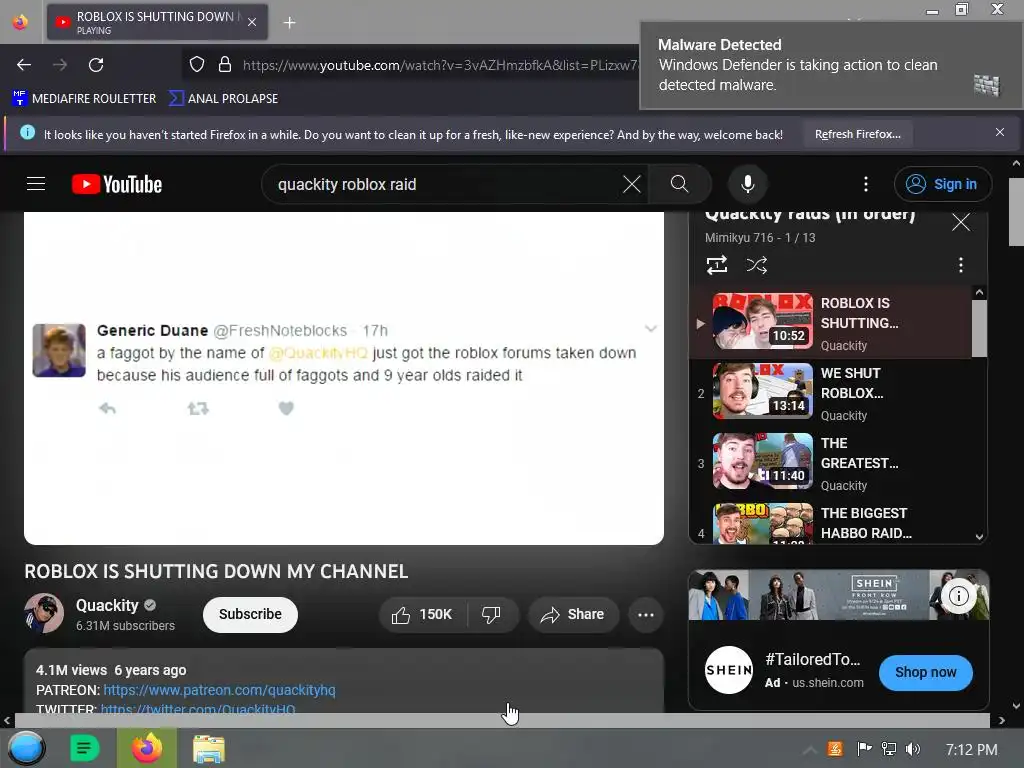Screen dimensions: 1024x768
Task: Dislike the video with thumbs down
Action: (x=491, y=615)
